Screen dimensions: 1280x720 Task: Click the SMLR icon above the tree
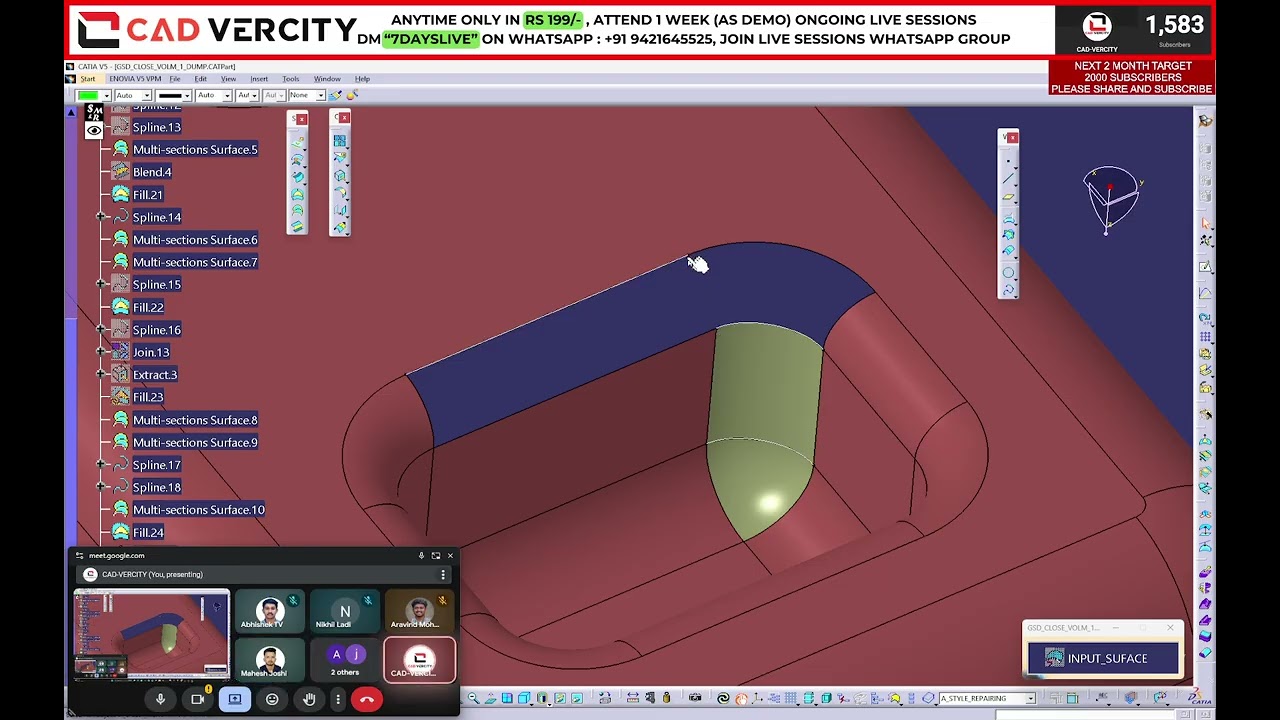click(93, 112)
